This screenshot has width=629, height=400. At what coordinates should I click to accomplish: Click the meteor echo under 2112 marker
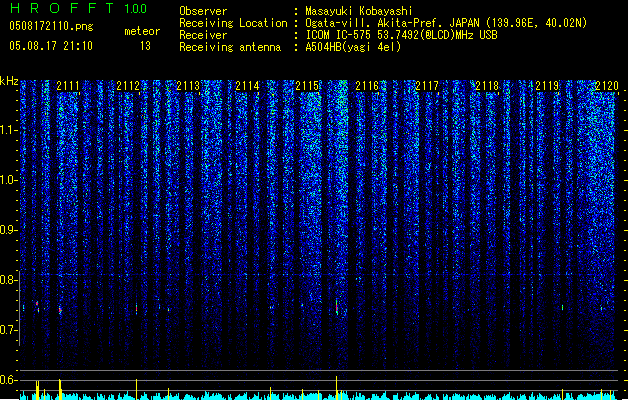(136, 309)
